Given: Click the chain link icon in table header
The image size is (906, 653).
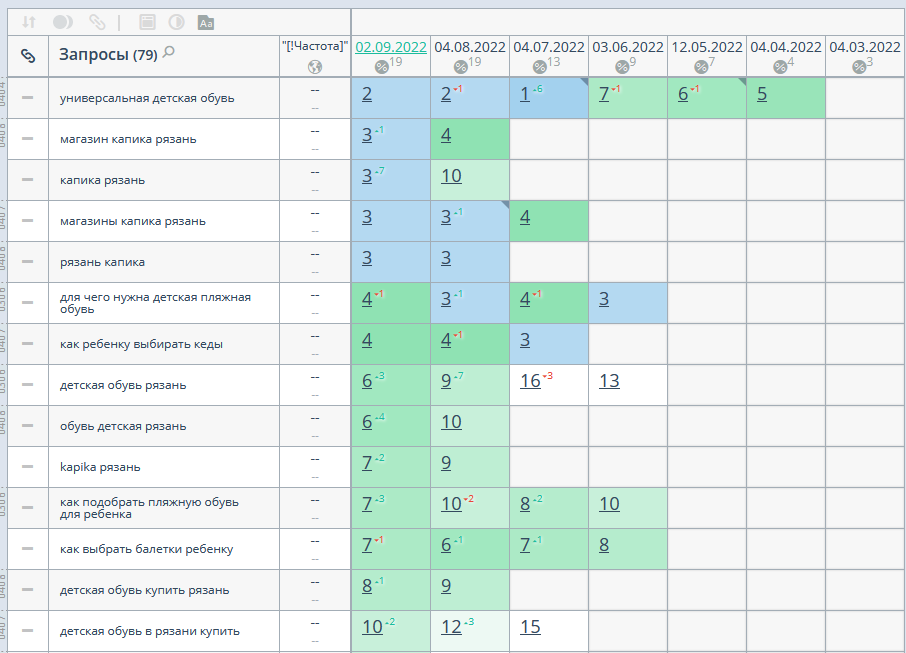Looking at the screenshot, I should [28, 55].
